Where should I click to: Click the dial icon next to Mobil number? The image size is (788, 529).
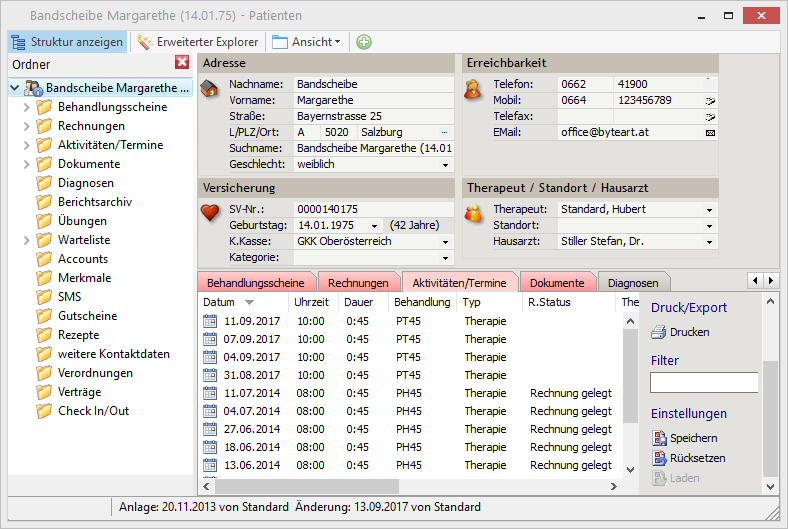(710, 101)
